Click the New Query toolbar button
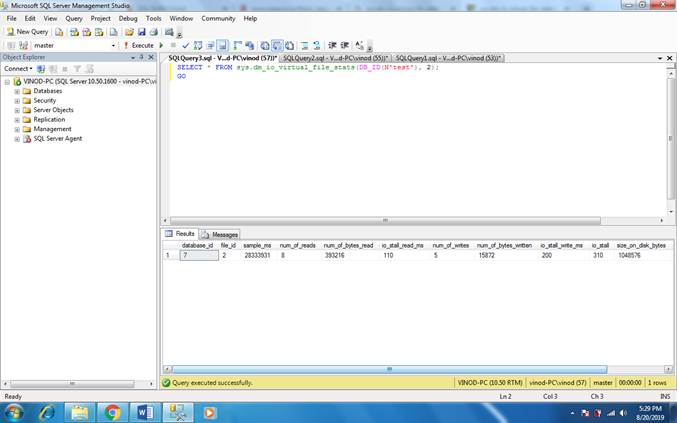The image size is (677, 423). 27,32
